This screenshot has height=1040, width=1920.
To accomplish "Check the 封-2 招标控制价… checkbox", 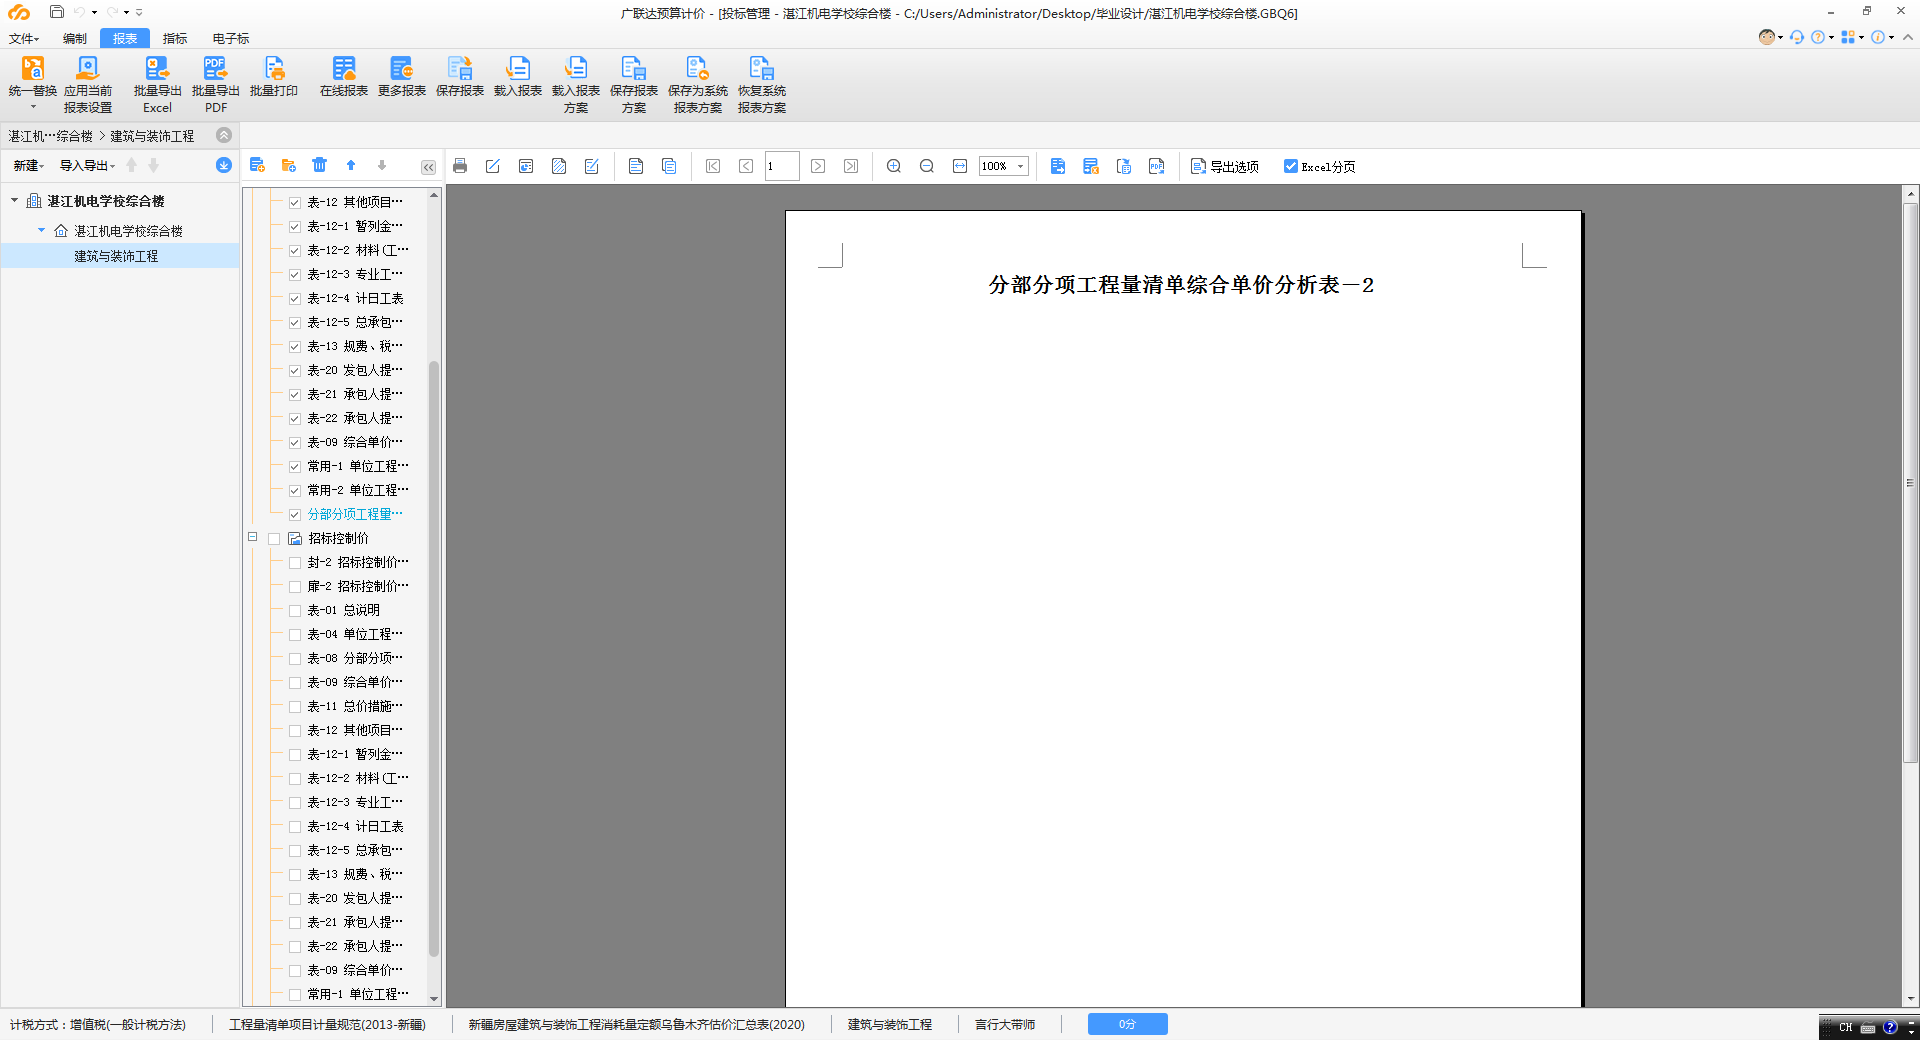I will tap(295, 562).
